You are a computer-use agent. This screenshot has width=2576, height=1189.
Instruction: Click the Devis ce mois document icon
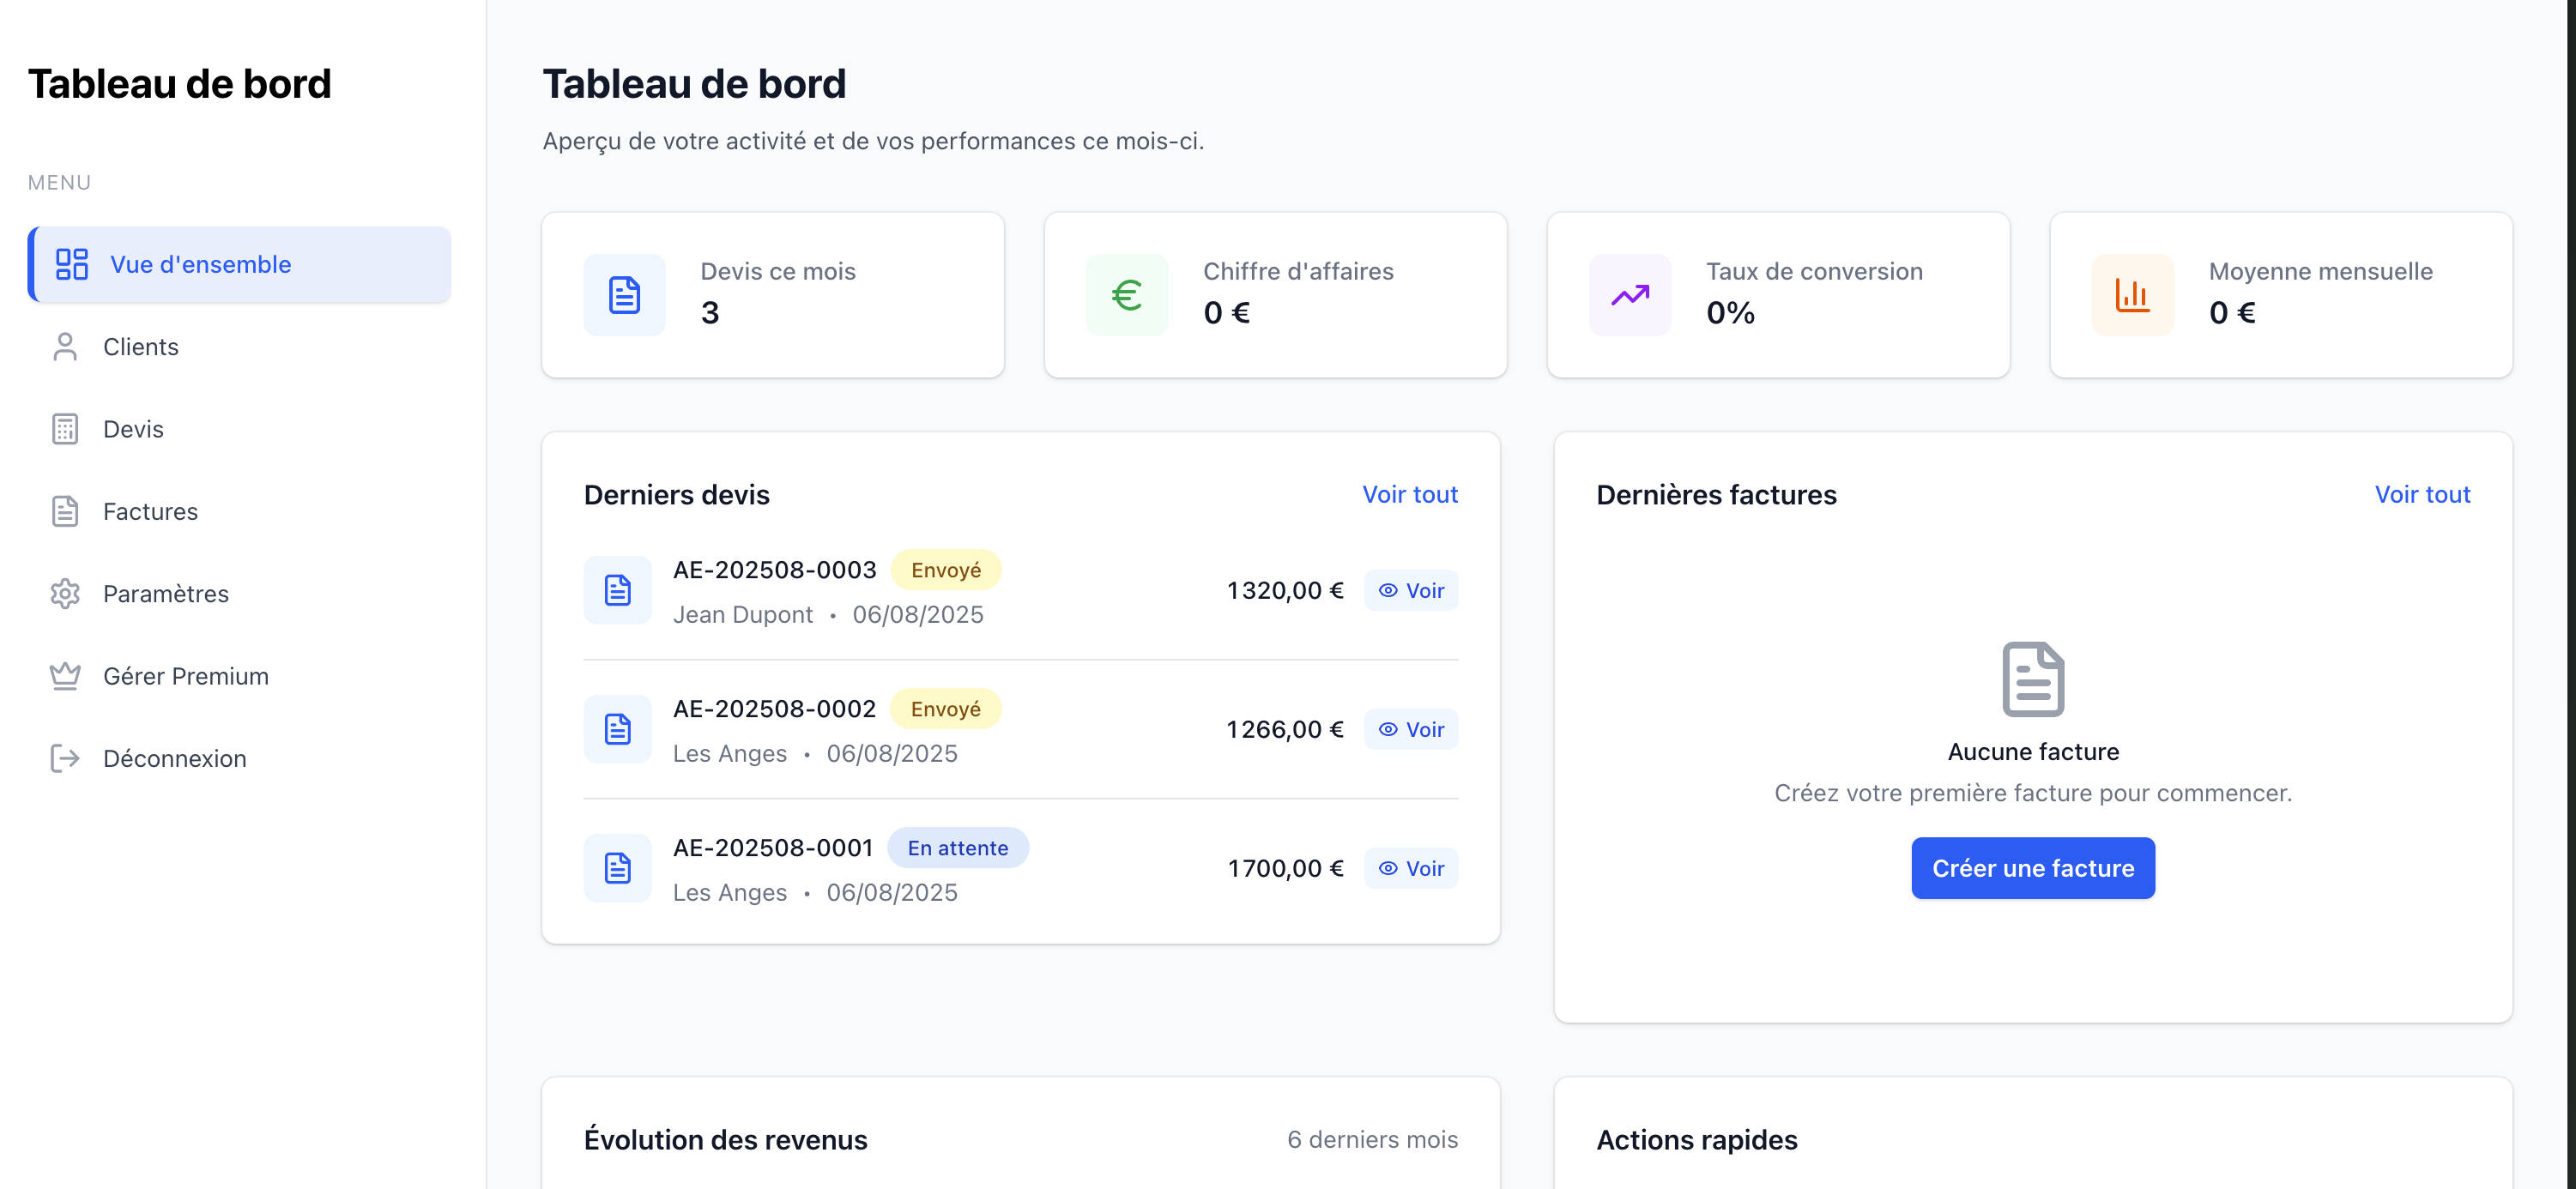[624, 295]
